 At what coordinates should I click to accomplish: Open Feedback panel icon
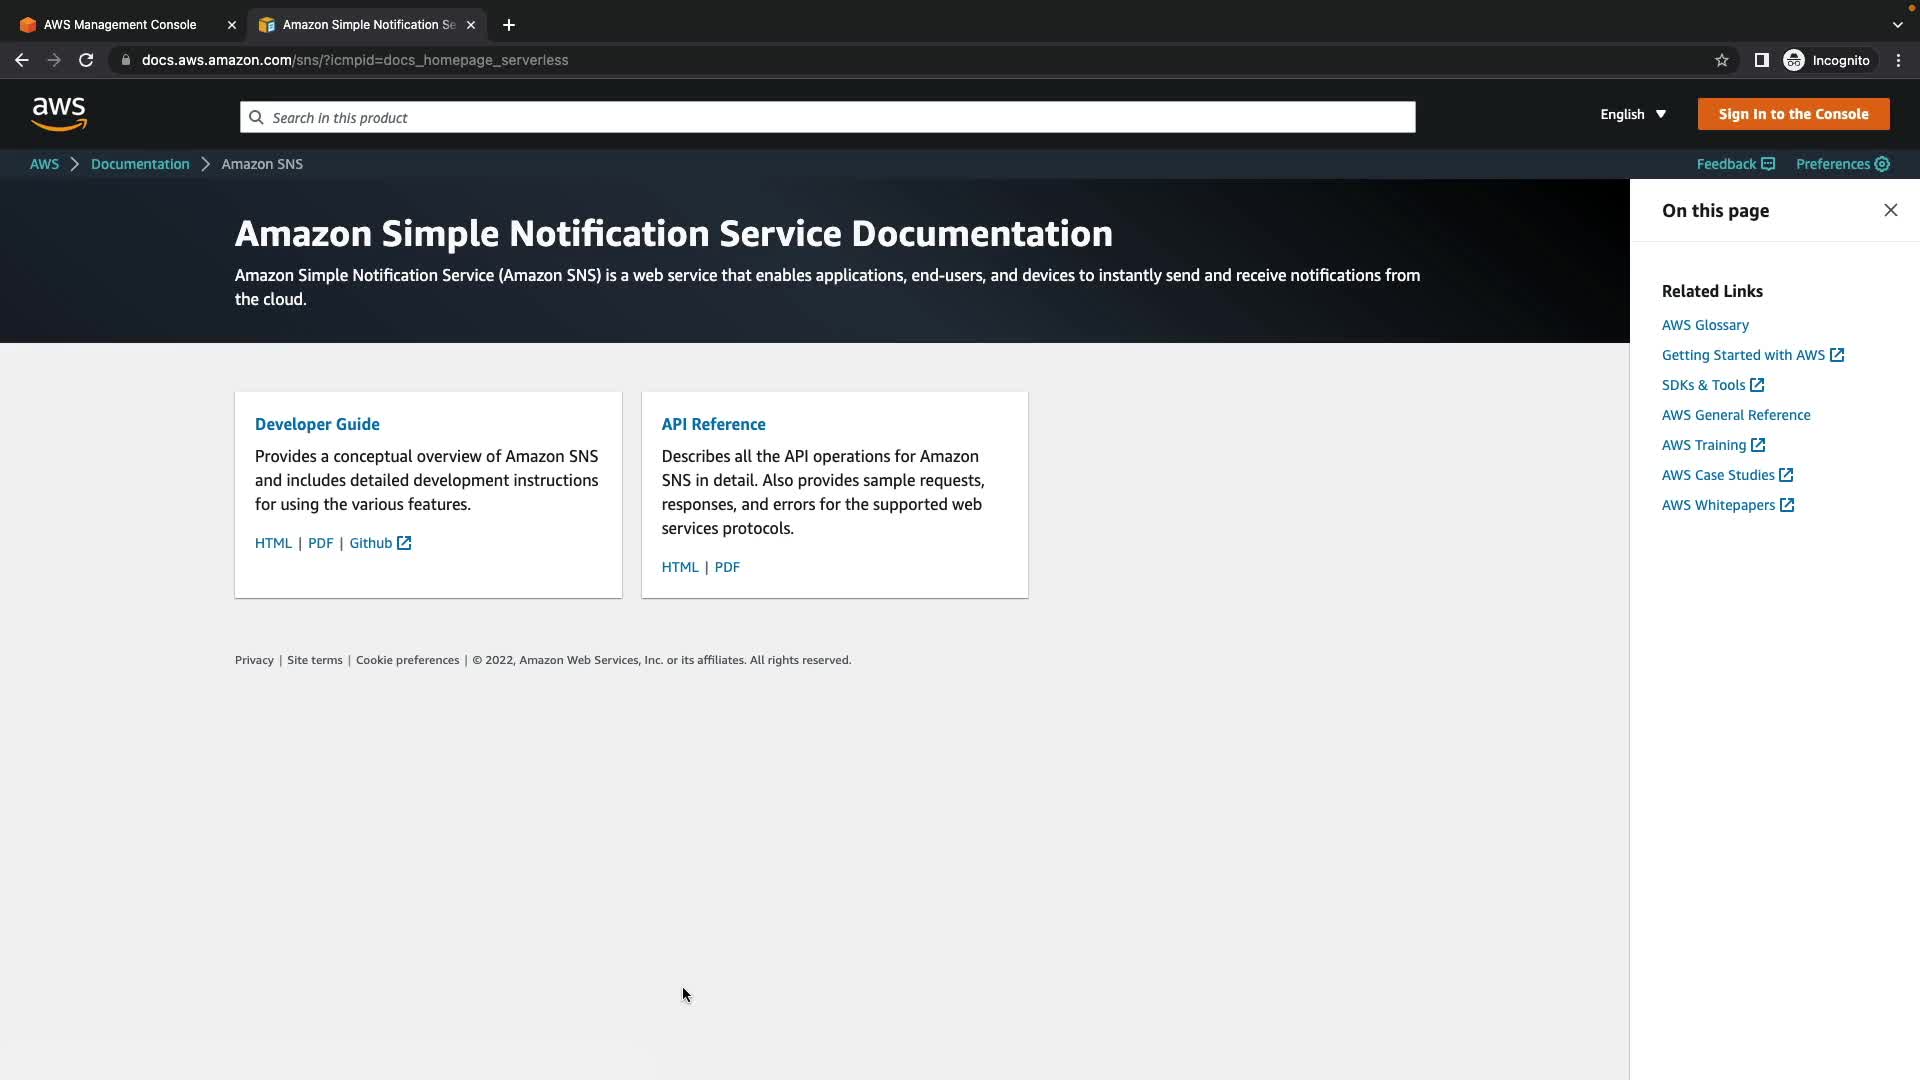click(x=1768, y=164)
